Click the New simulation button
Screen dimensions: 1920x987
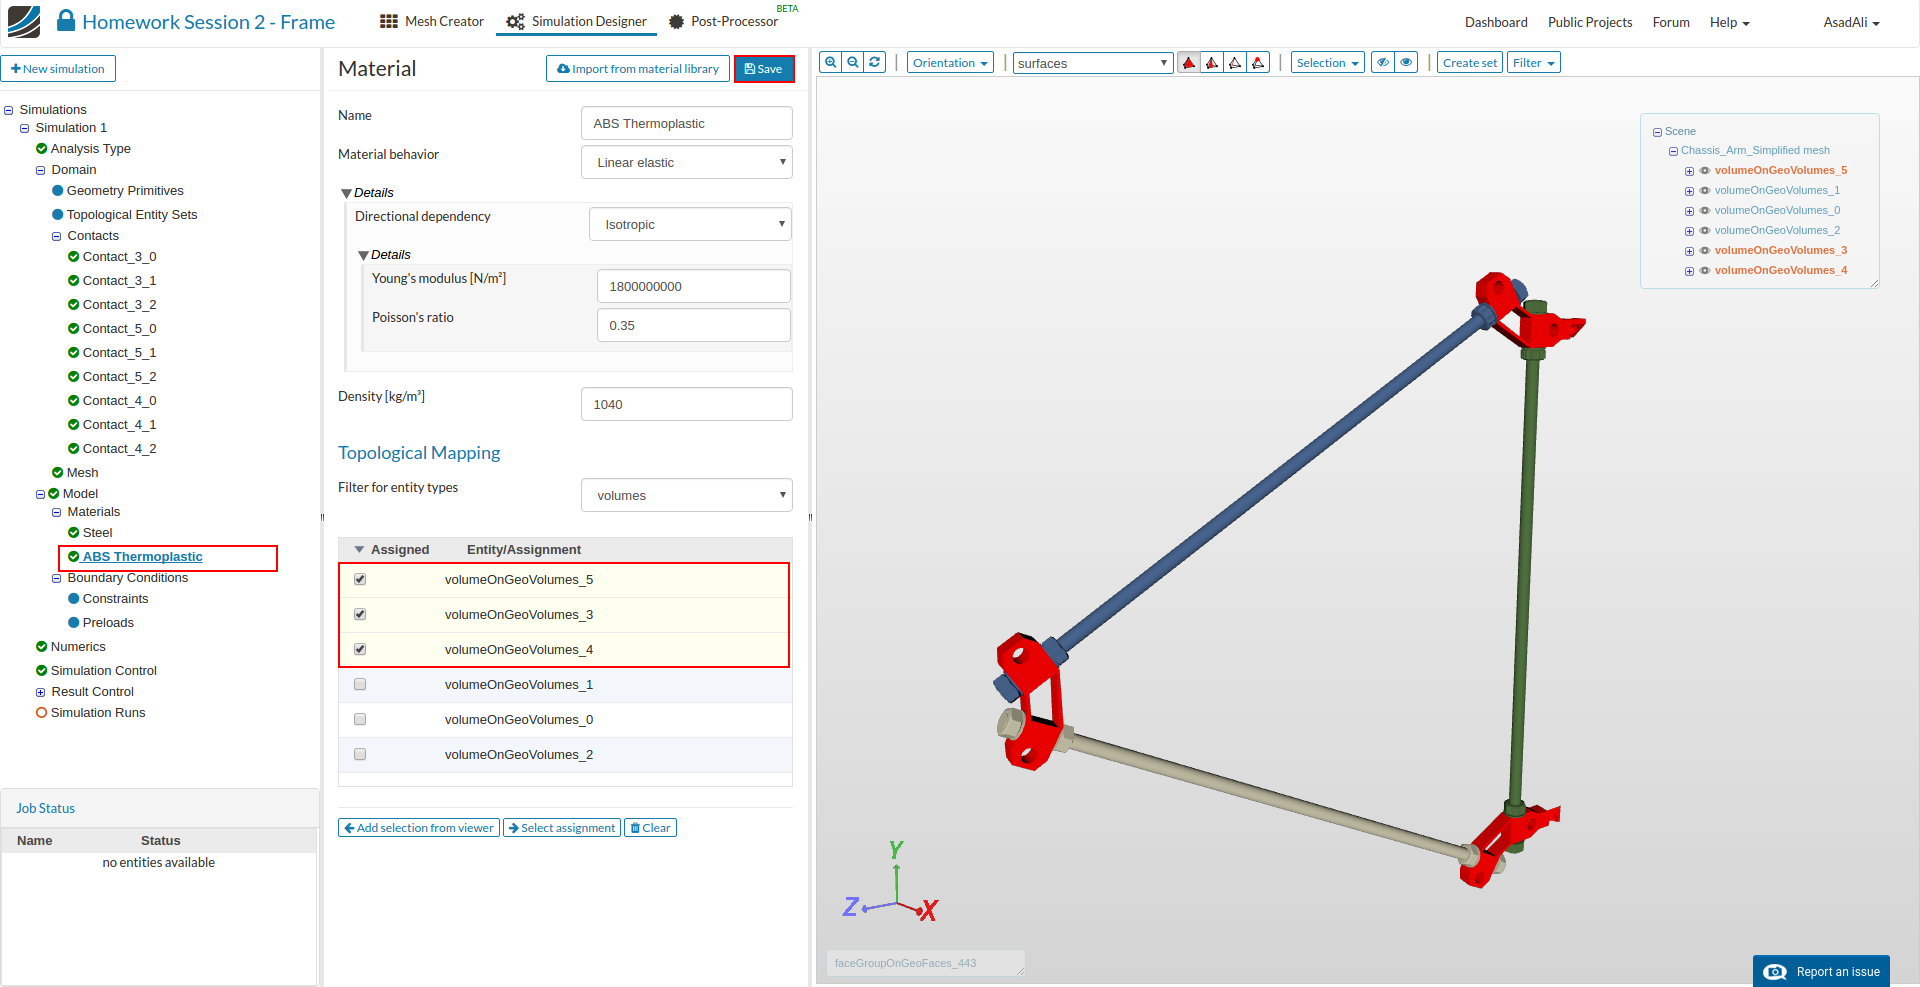[59, 69]
